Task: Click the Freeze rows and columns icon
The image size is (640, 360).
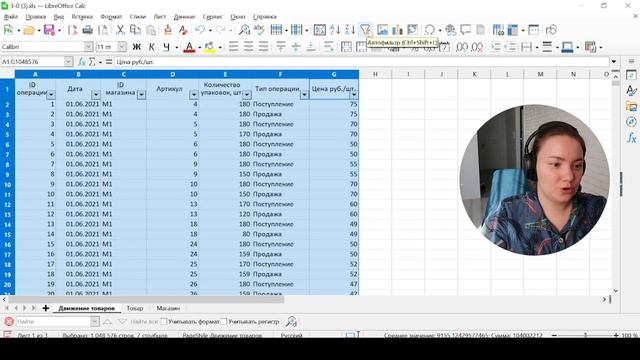Action: click(513, 30)
